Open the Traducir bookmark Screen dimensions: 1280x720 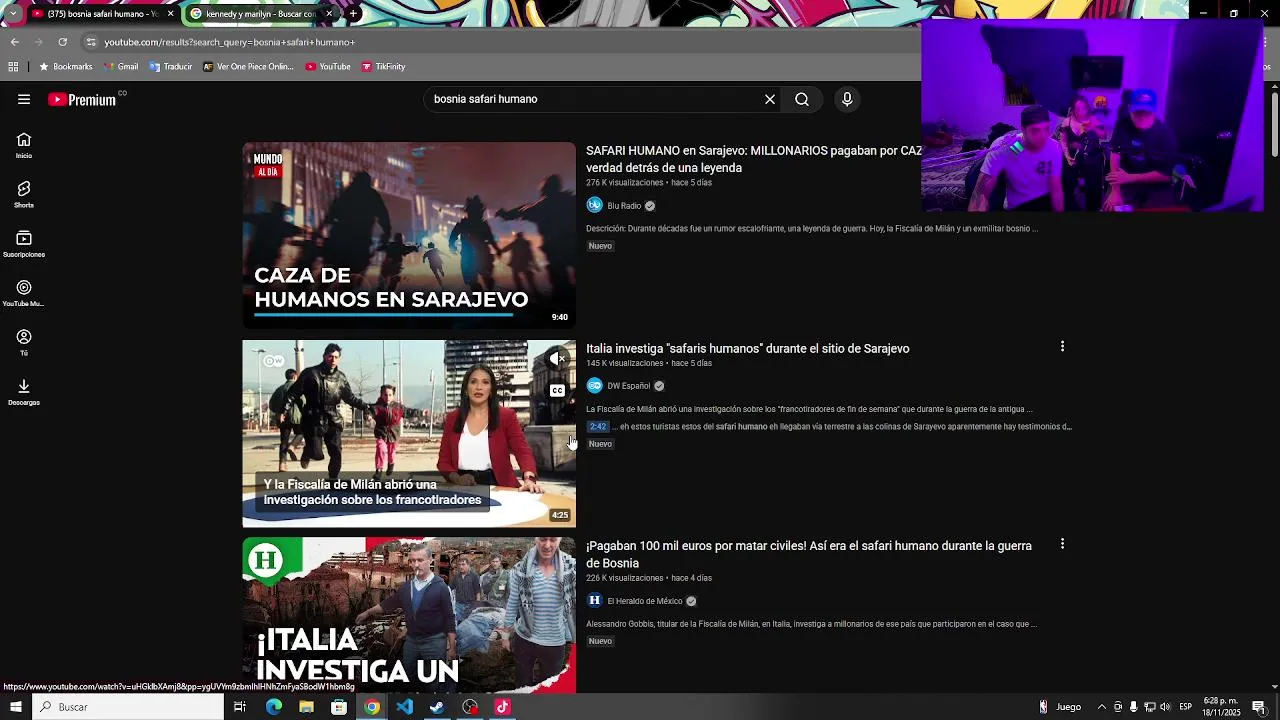tap(171, 67)
